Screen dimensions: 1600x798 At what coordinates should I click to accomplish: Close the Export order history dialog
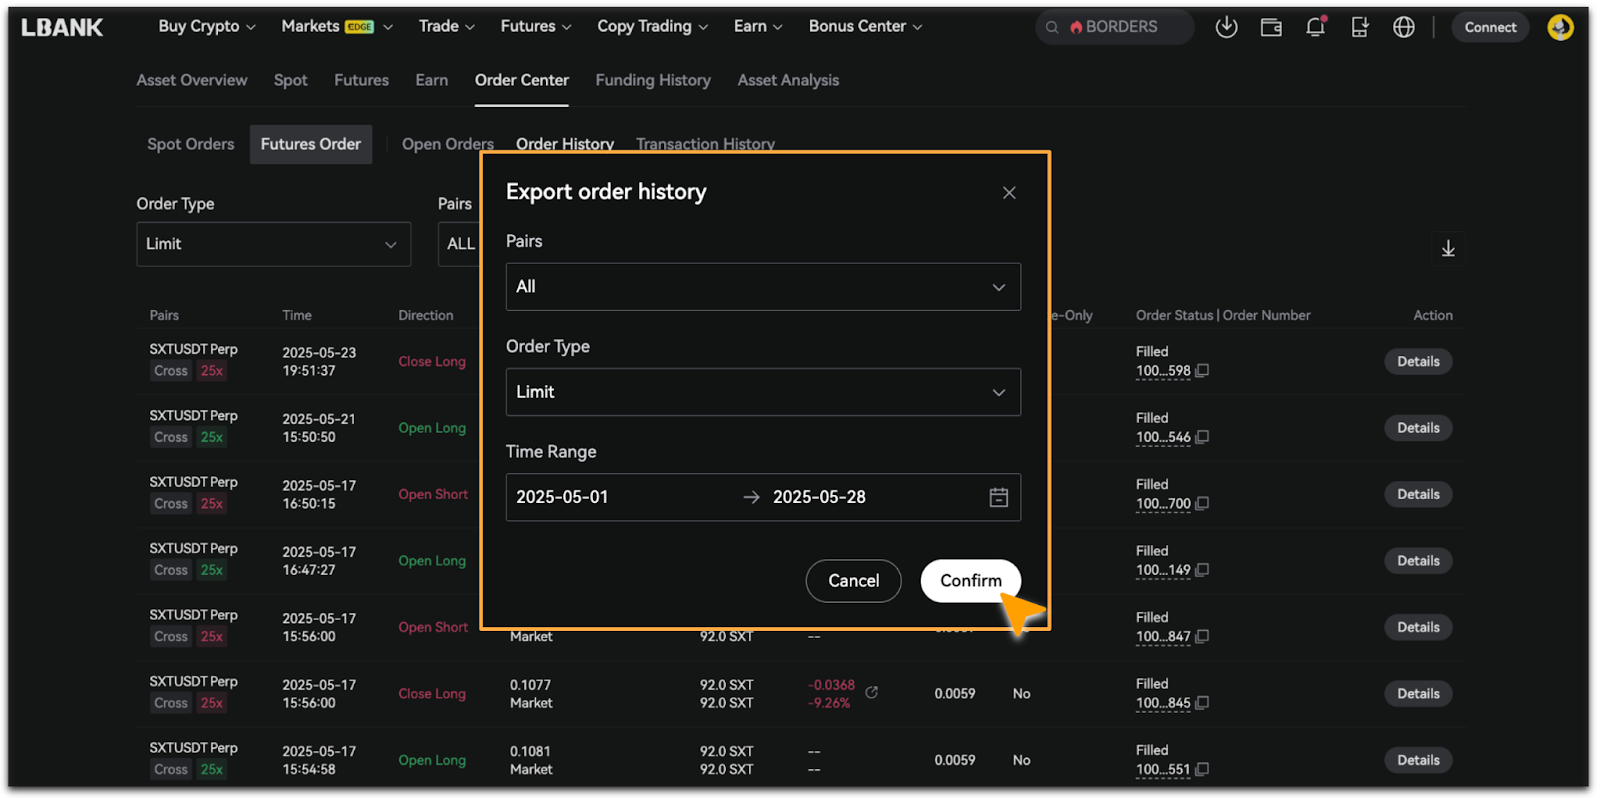(x=1009, y=193)
